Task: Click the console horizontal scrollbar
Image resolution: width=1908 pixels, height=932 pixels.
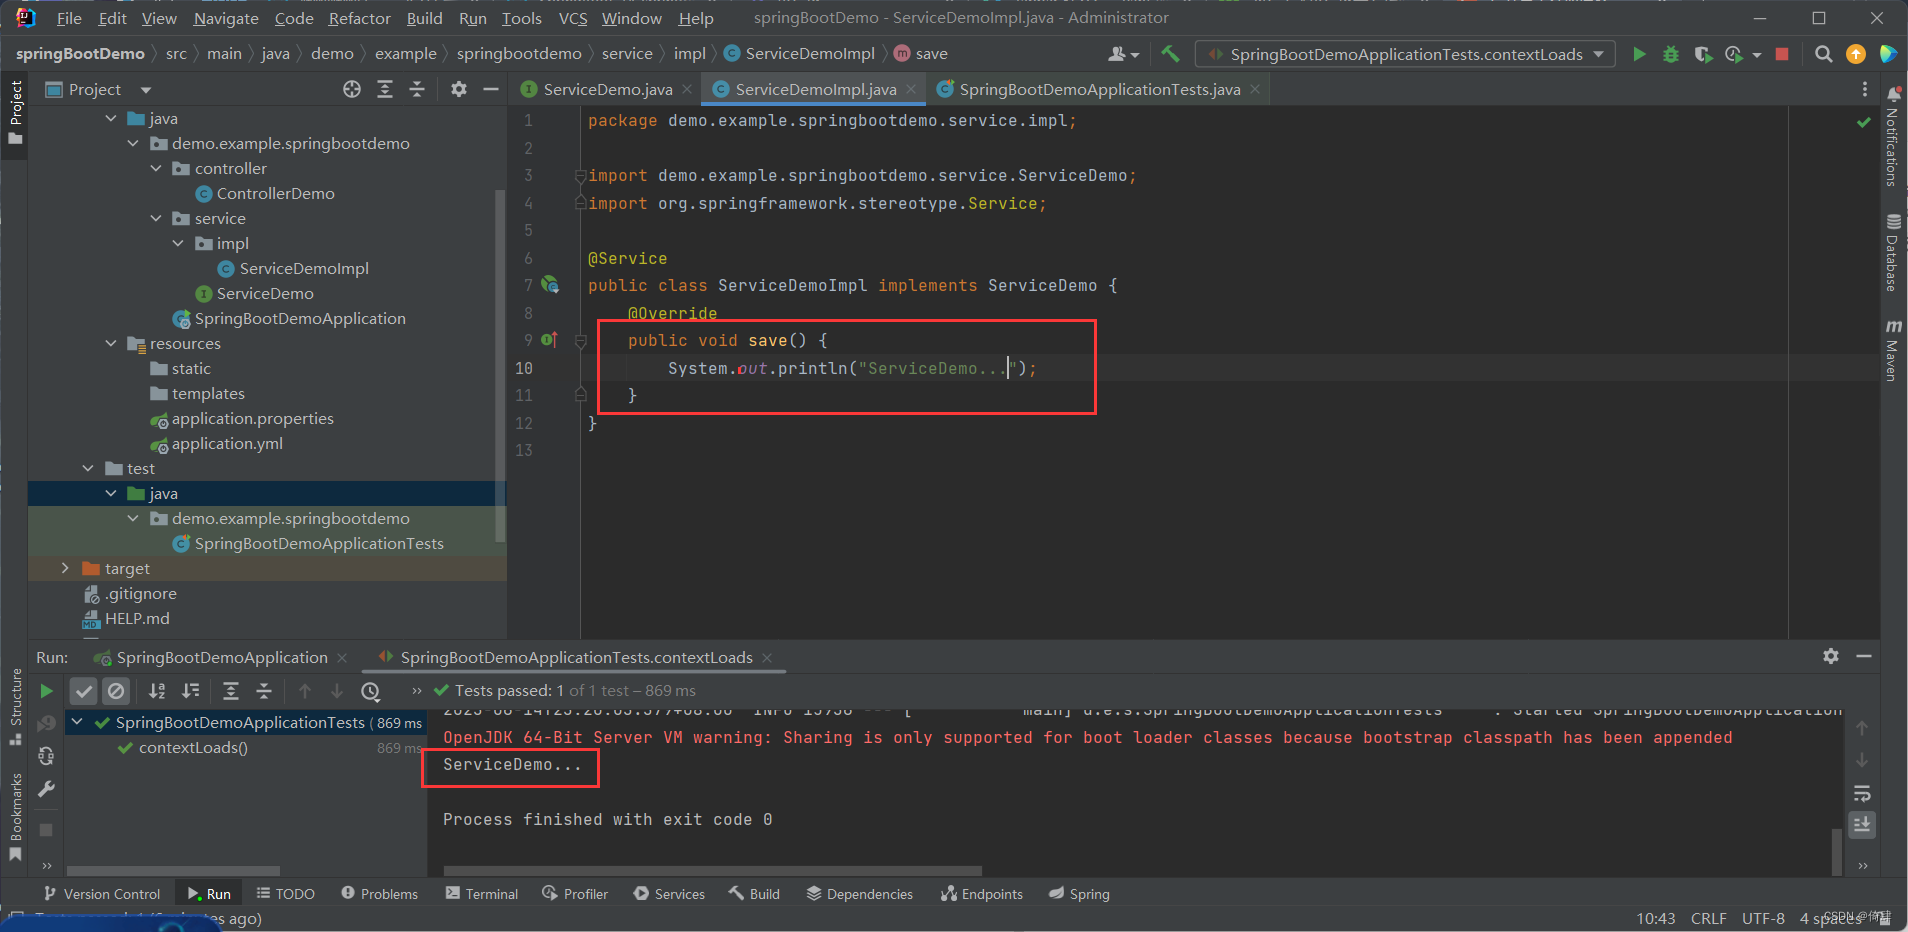Action: pos(713,871)
